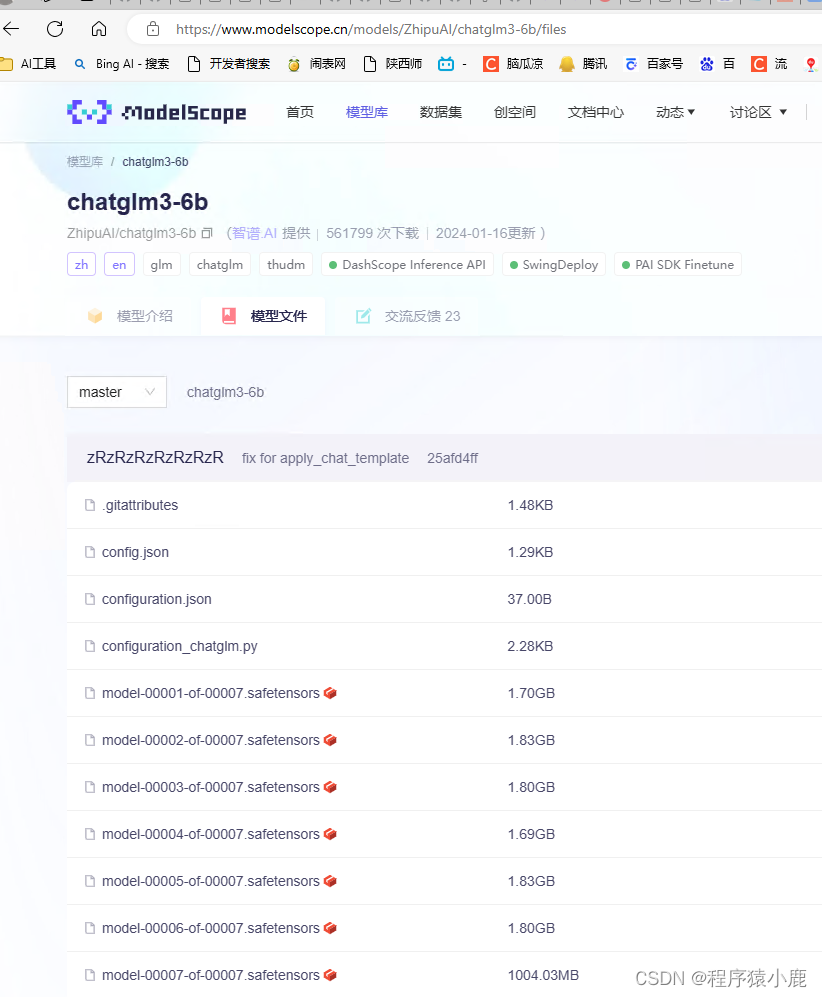Image resolution: width=822 pixels, height=997 pixels.
Task: Go to 首页 in navigation
Action: click(x=300, y=113)
